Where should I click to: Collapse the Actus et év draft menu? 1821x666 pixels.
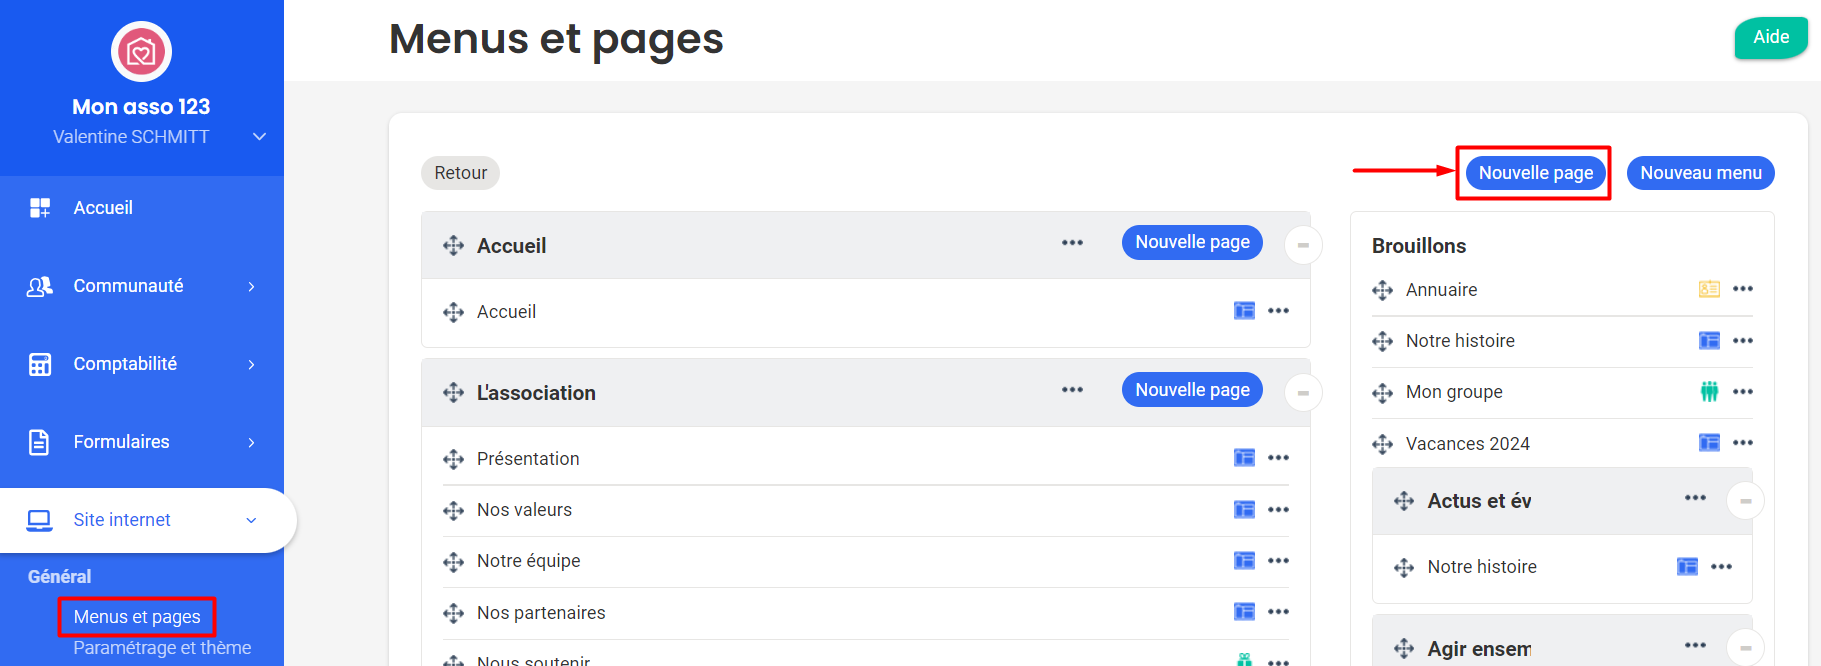[x=1745, y=501]
